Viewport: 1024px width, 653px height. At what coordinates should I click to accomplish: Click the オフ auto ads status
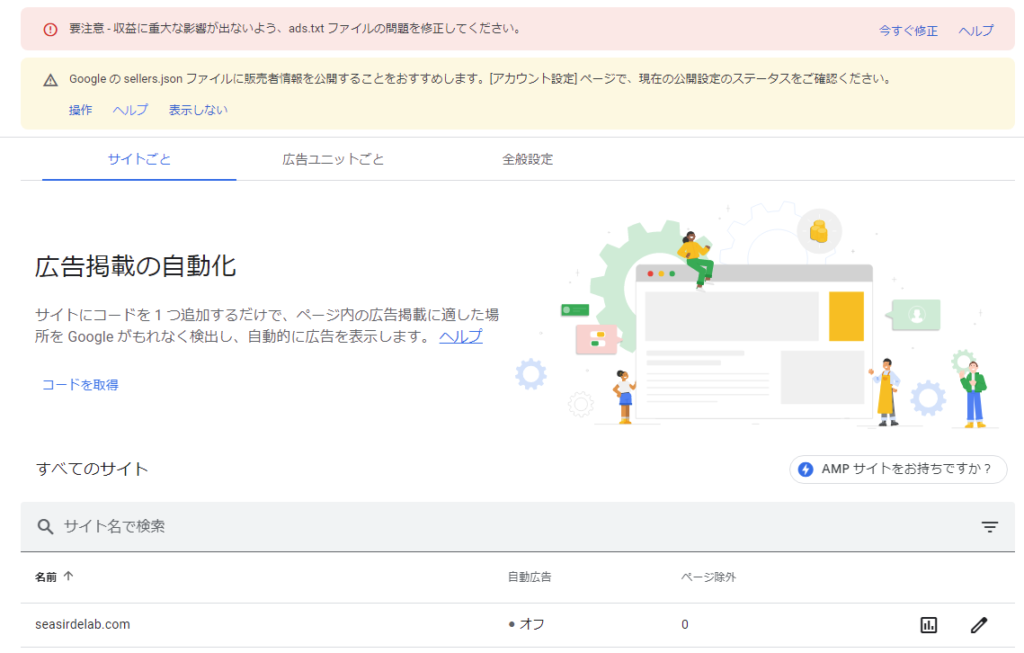(526, 624)
